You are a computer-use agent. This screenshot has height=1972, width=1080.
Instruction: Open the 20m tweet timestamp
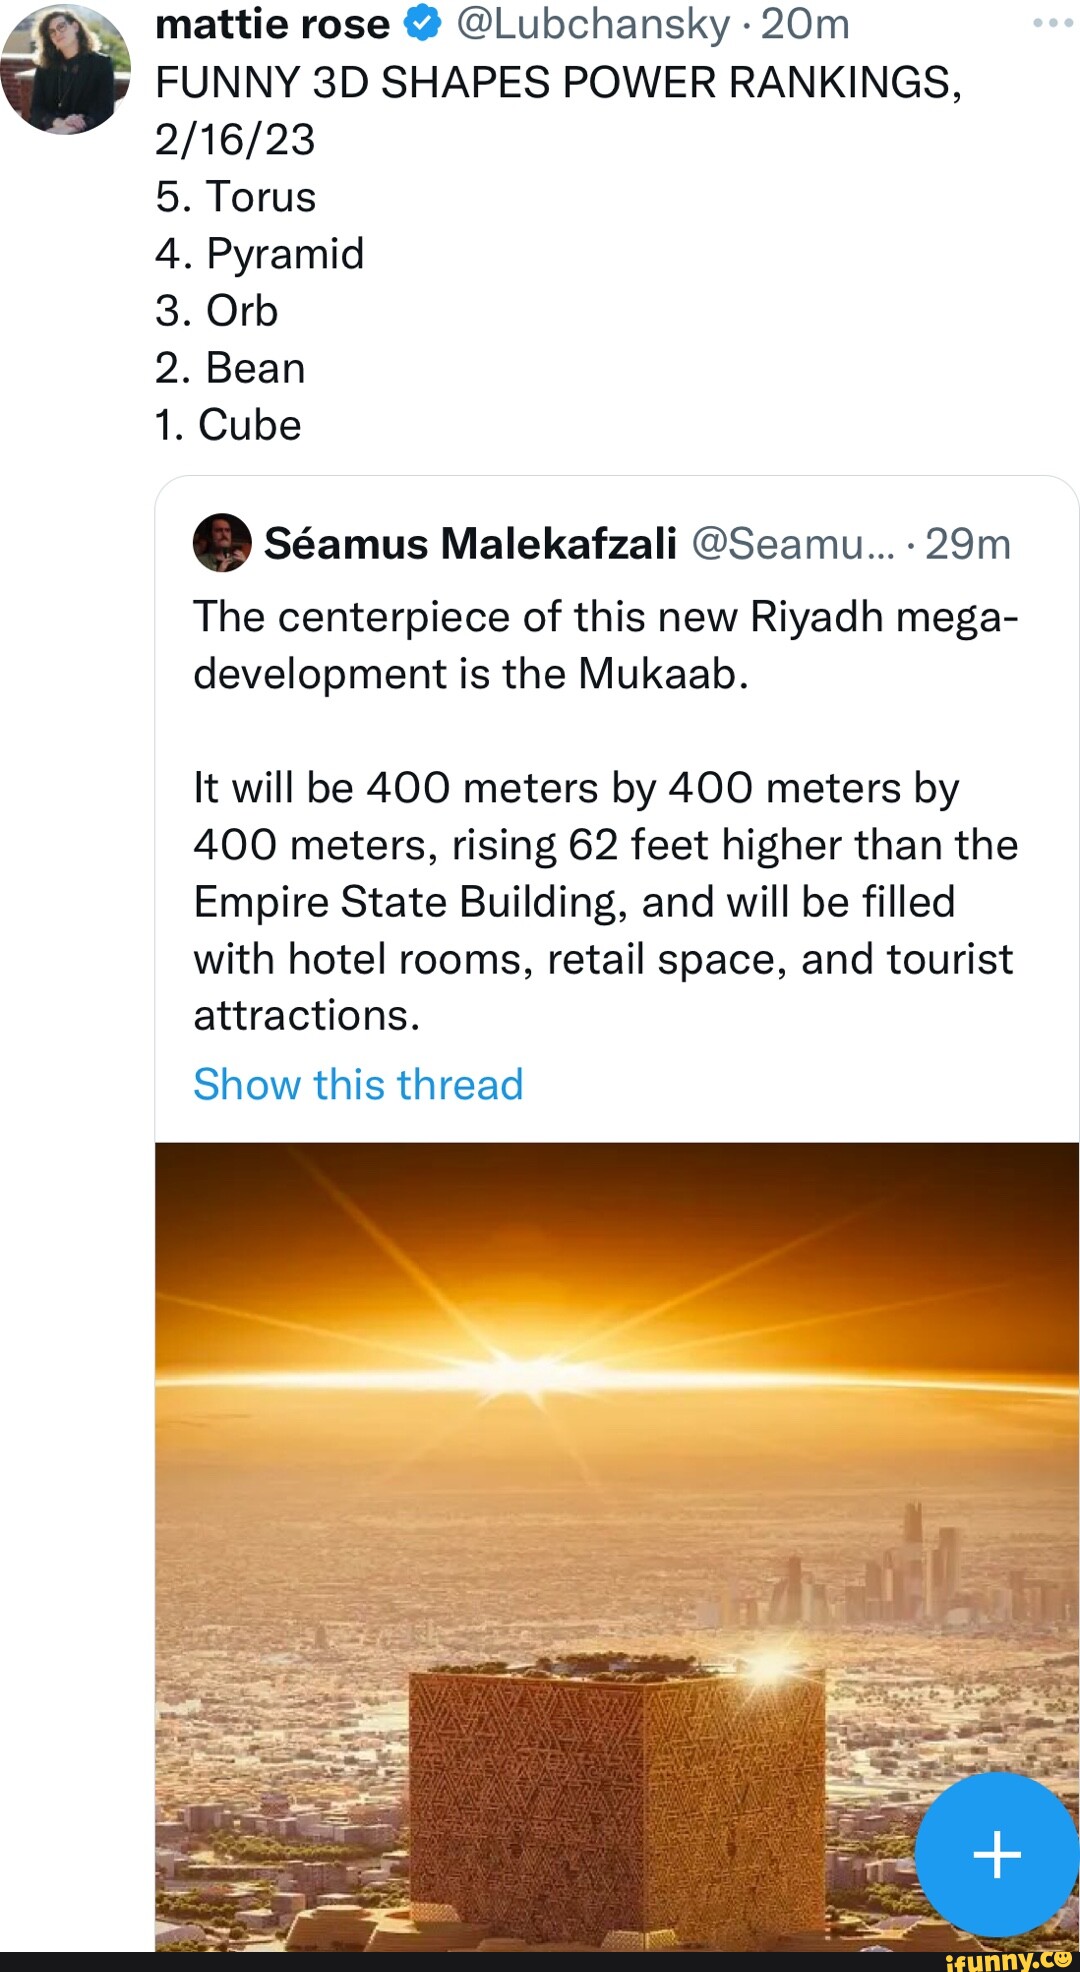[x=805, y=24]
